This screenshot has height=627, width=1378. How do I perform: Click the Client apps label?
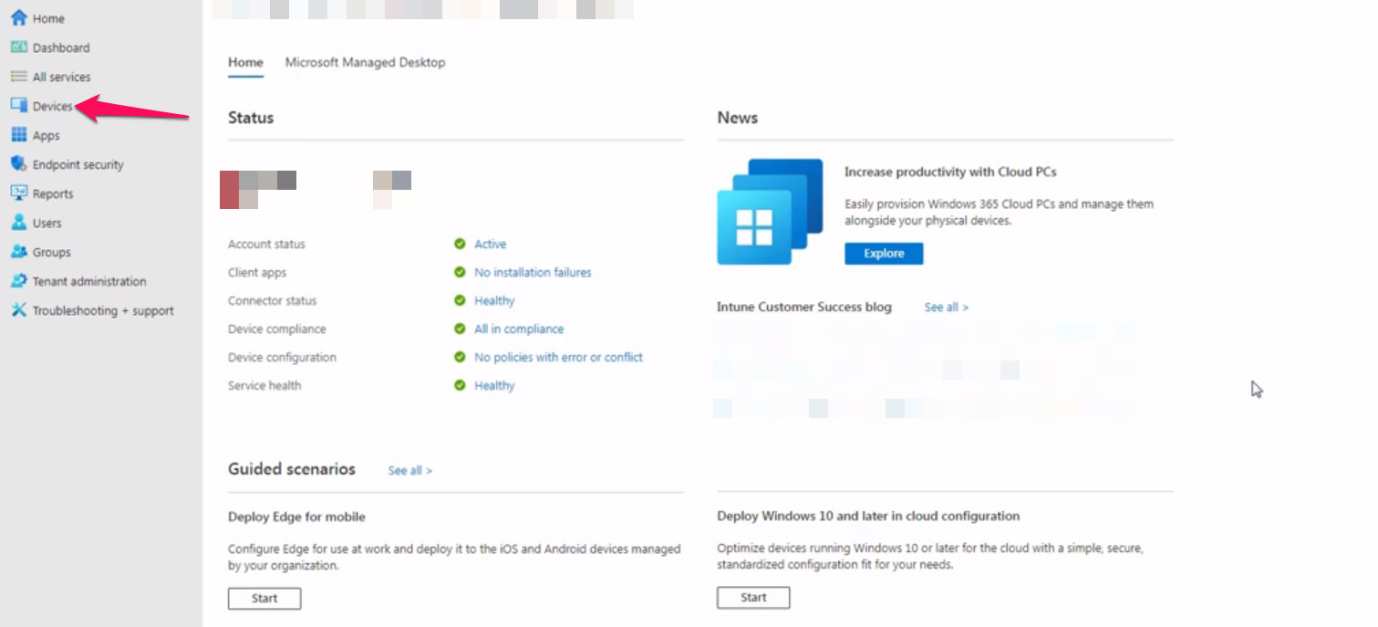(257, 272)
